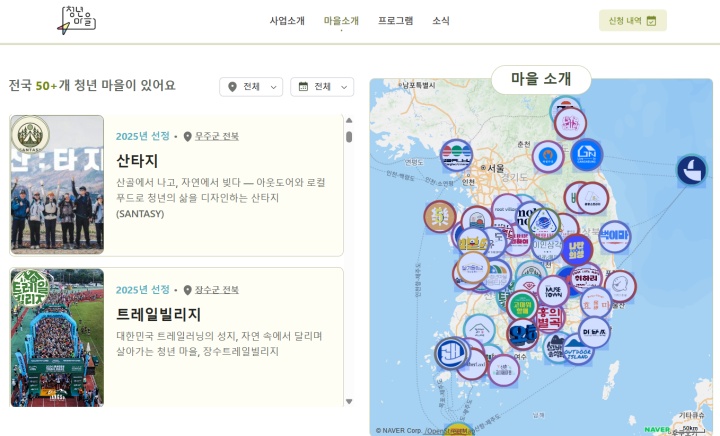The width and height of the screenshot is (720, 436).
Task: Open the 청년마을 home logo
Action: pos(77,20)
